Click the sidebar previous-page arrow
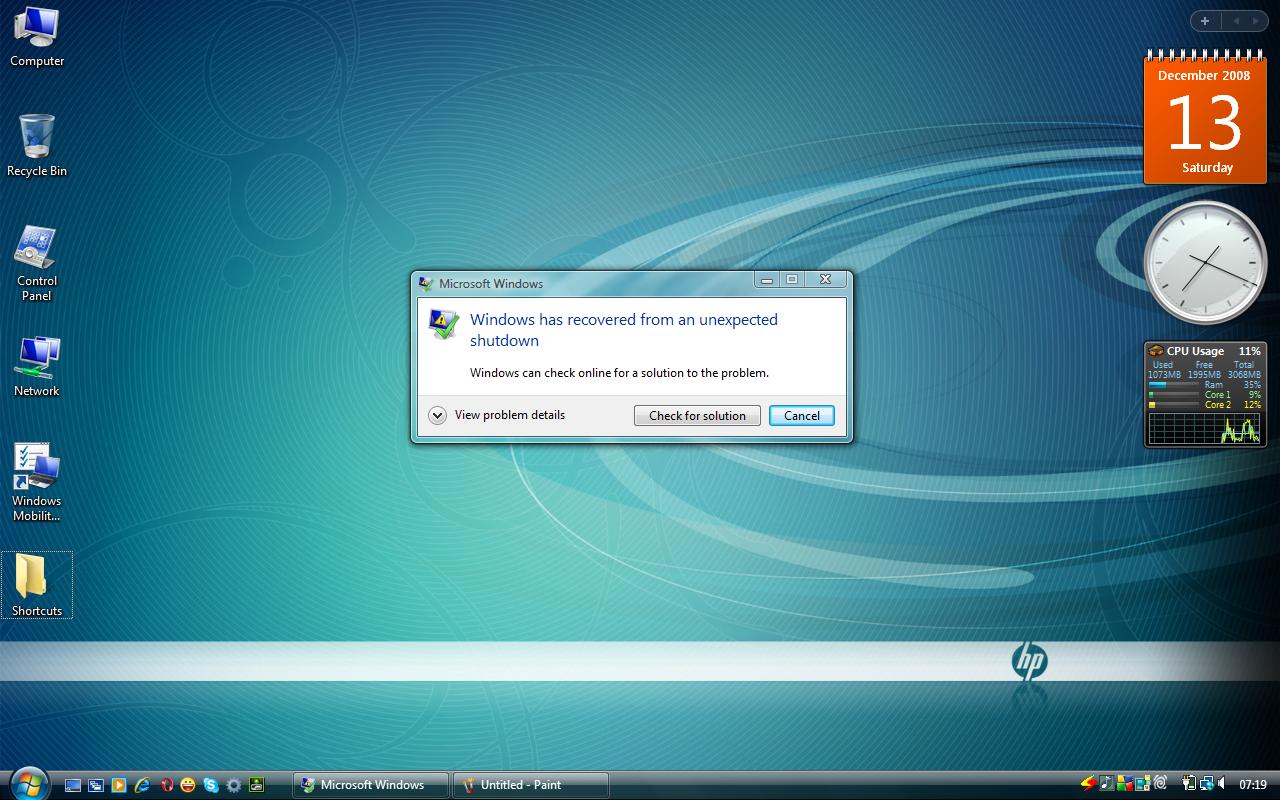1280x800 pixels. [1236, 21]
